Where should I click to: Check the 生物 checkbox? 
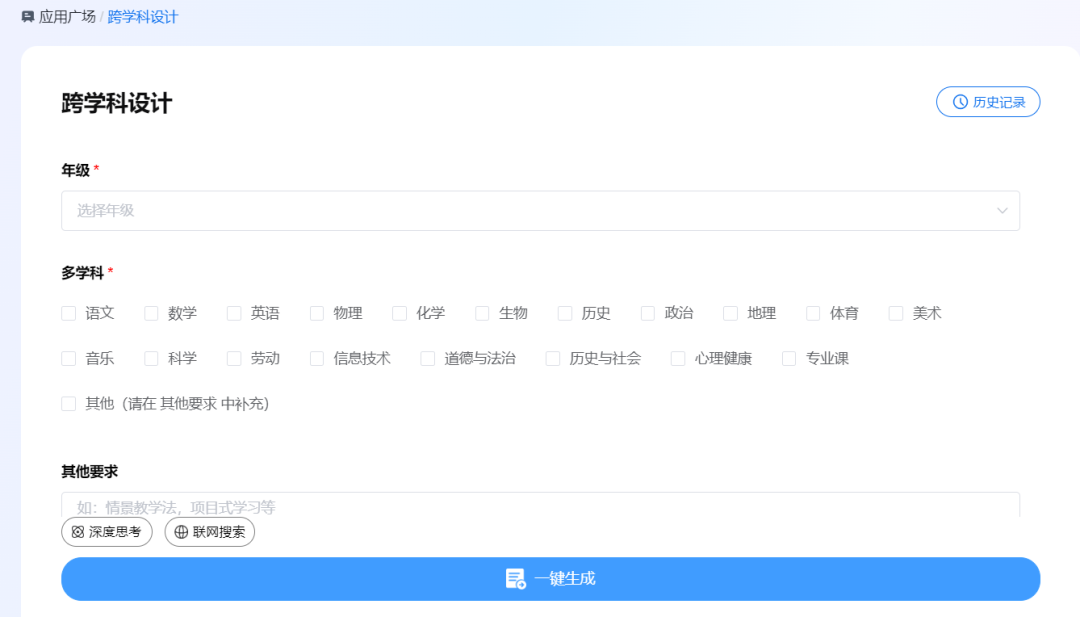(481, 313)
